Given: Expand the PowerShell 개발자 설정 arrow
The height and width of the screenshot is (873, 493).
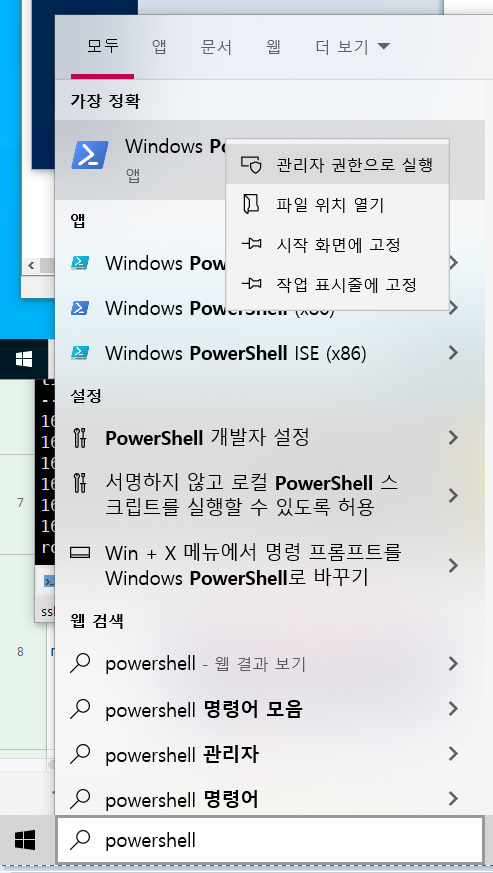Looking at the screenshot, I should click(453, 438).
